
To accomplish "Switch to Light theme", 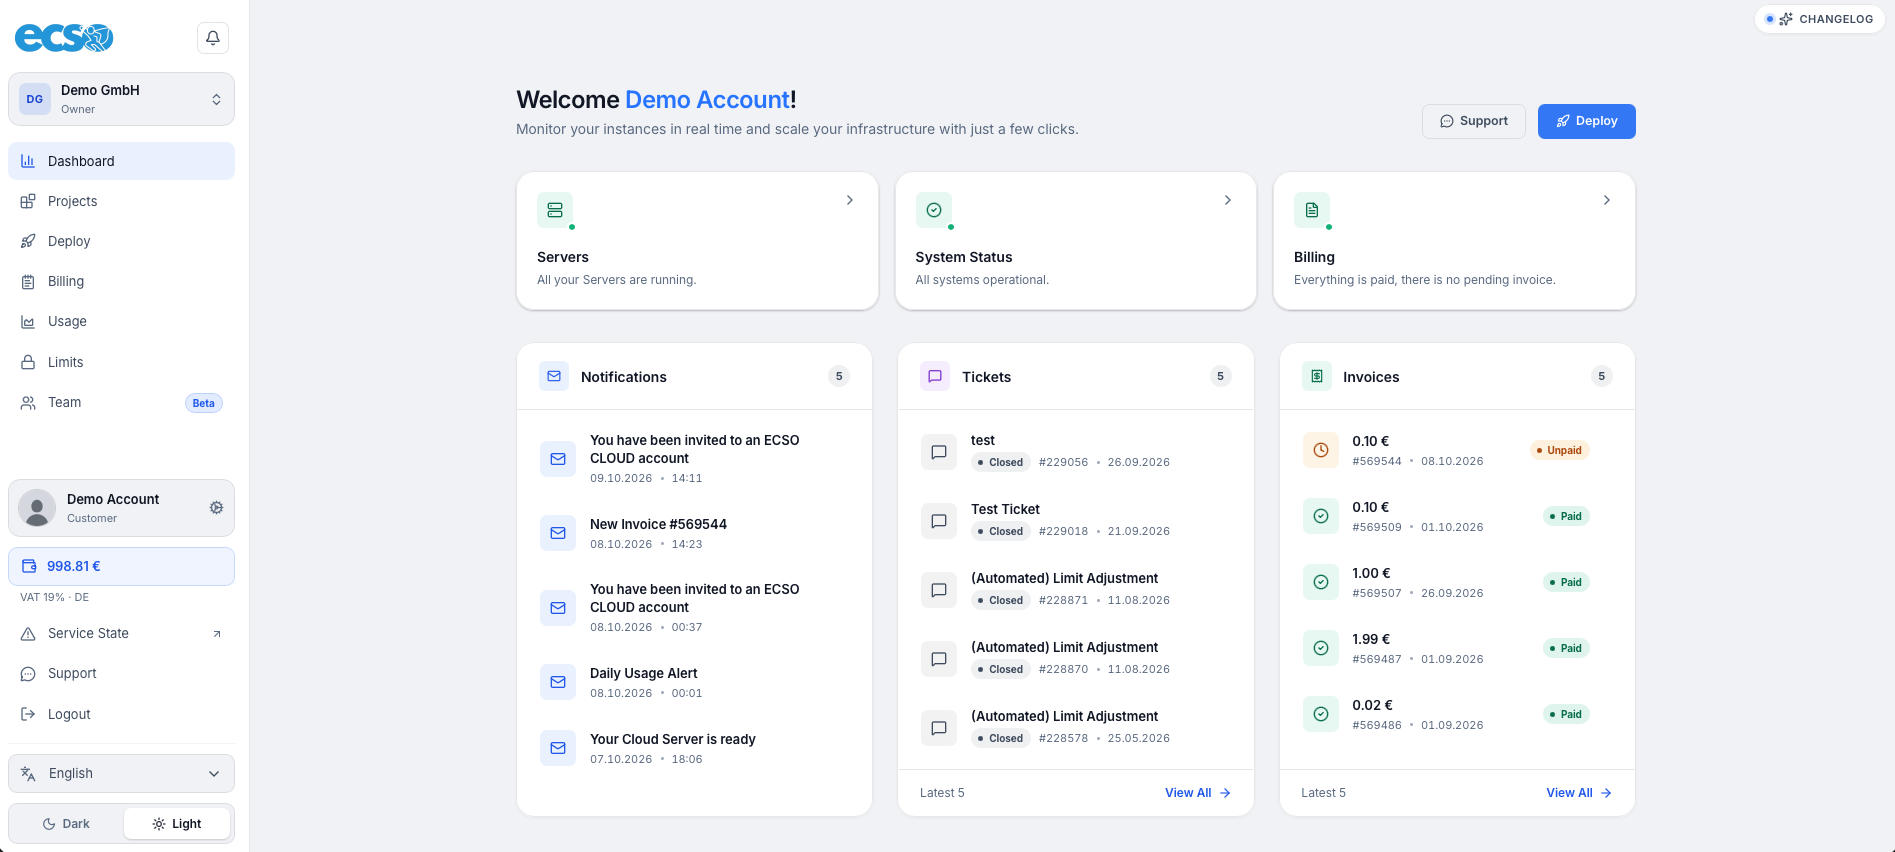I will [177, 824].
